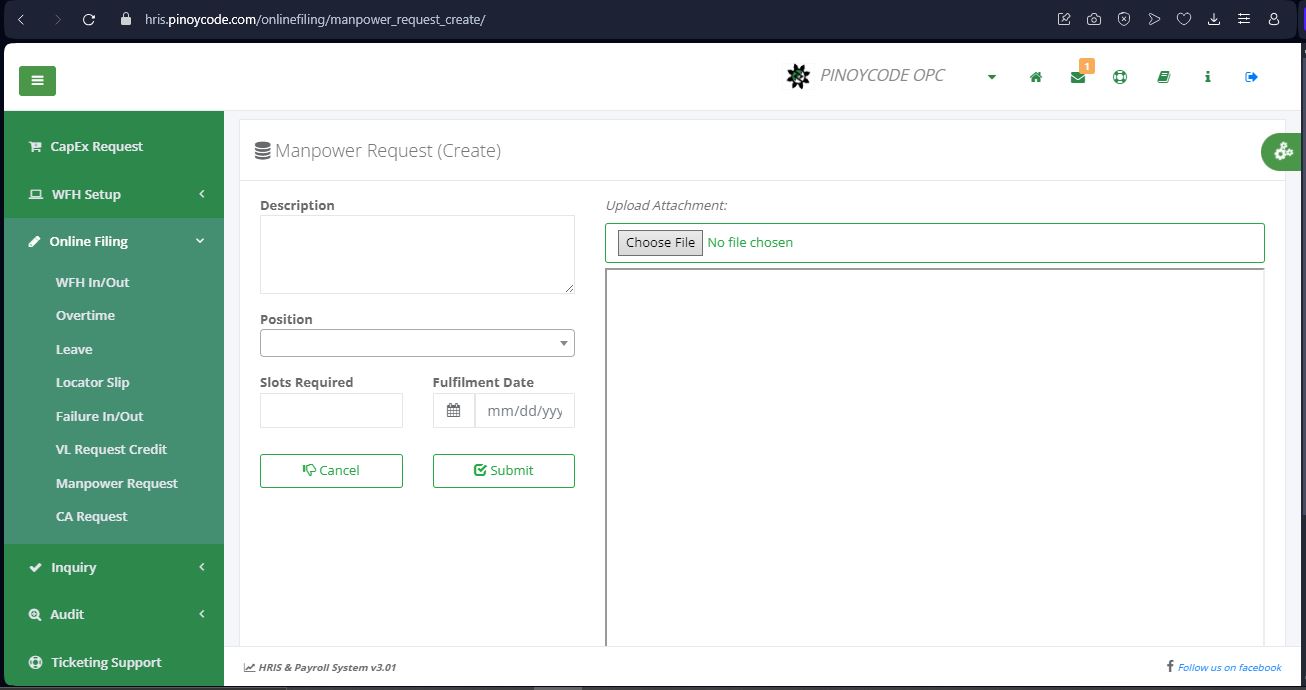Image resolution: width=1306 pixels, height=690 pixels.
Task: Select CA Request submenu item
Action: 91,516
